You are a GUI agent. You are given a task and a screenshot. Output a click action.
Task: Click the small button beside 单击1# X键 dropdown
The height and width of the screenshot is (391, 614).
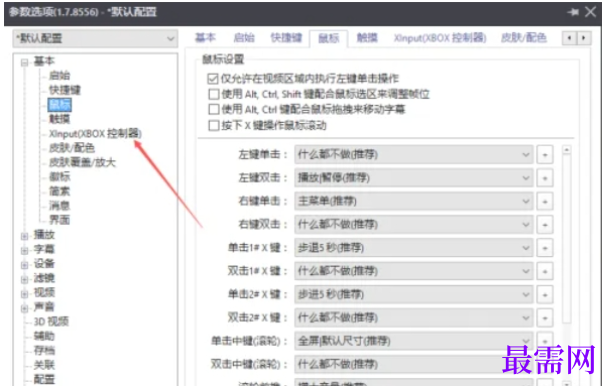[x=545, y=248]
